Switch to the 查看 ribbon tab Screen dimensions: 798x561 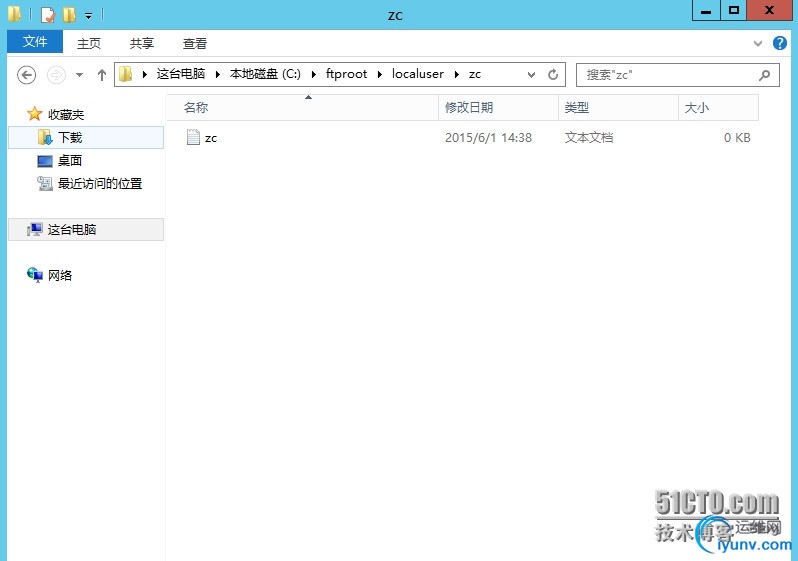click(x=194, y=43)
